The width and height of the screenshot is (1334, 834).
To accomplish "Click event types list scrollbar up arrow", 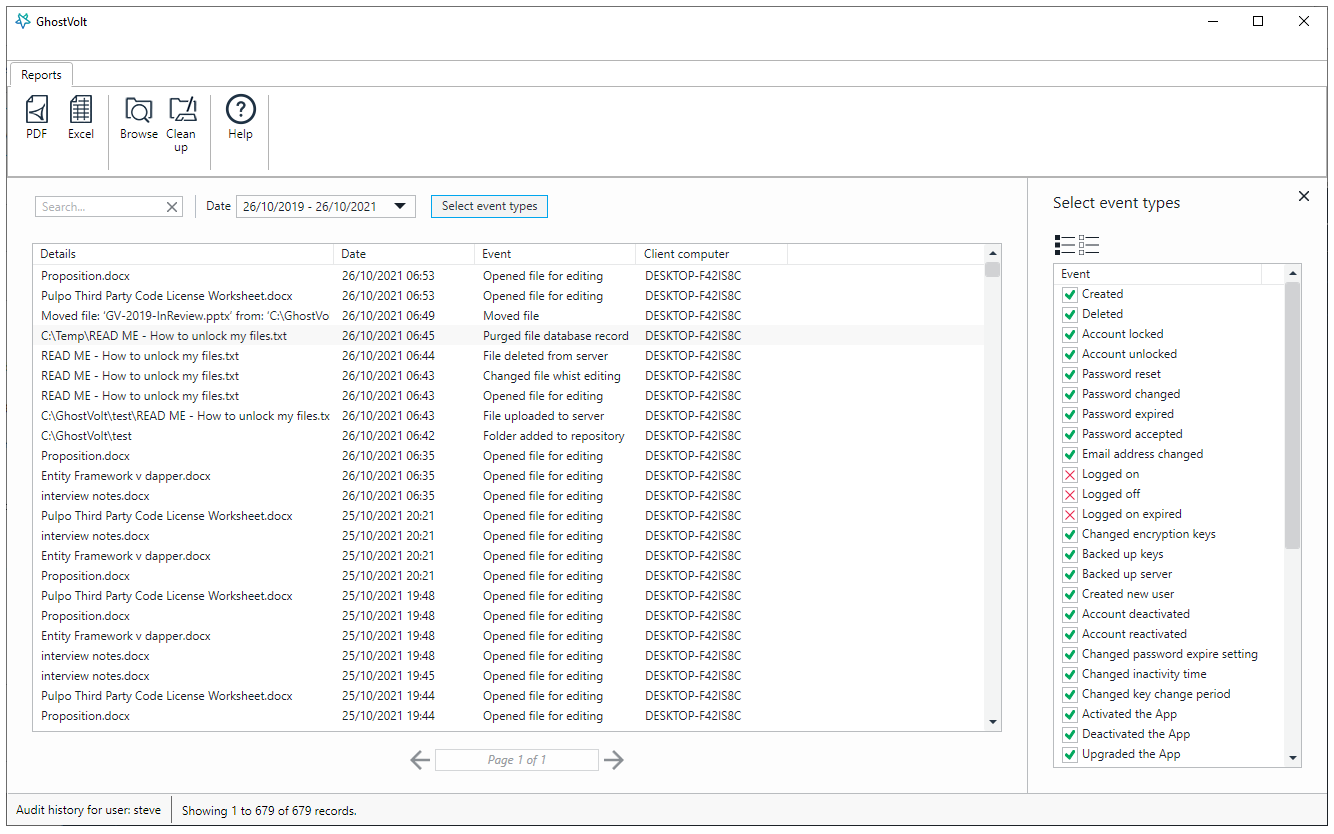I will pos(1293,273).
